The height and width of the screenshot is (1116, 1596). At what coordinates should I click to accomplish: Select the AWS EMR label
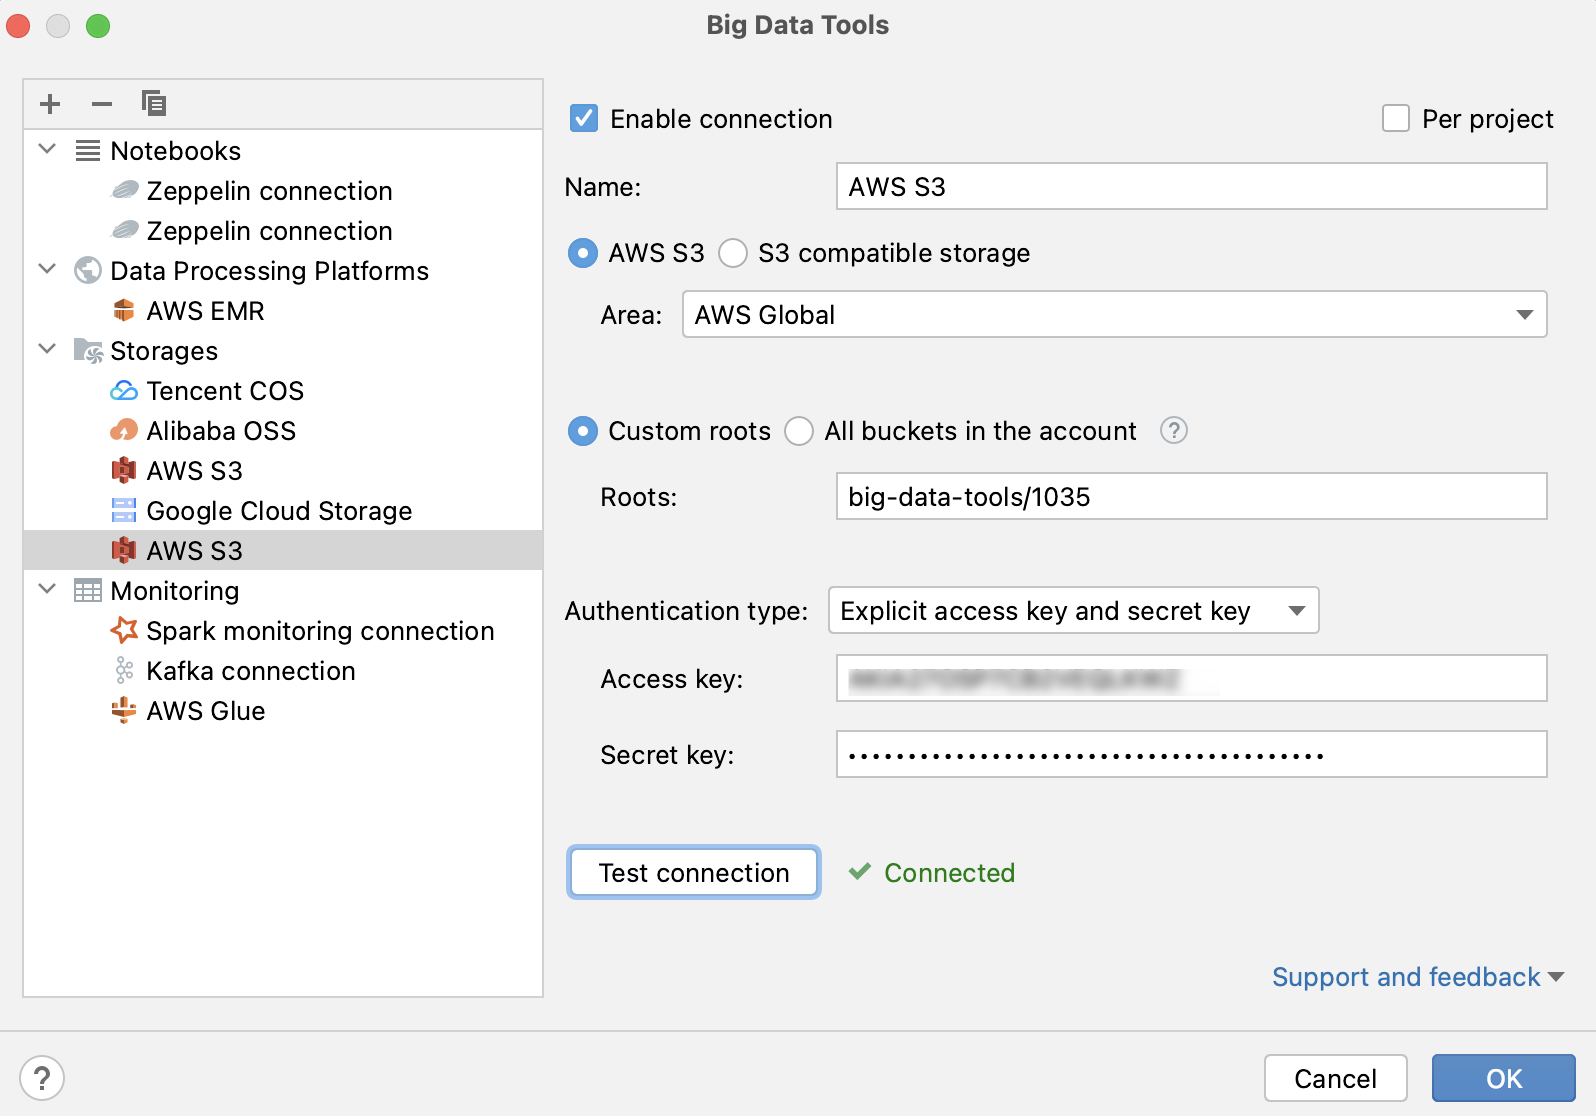205,311
